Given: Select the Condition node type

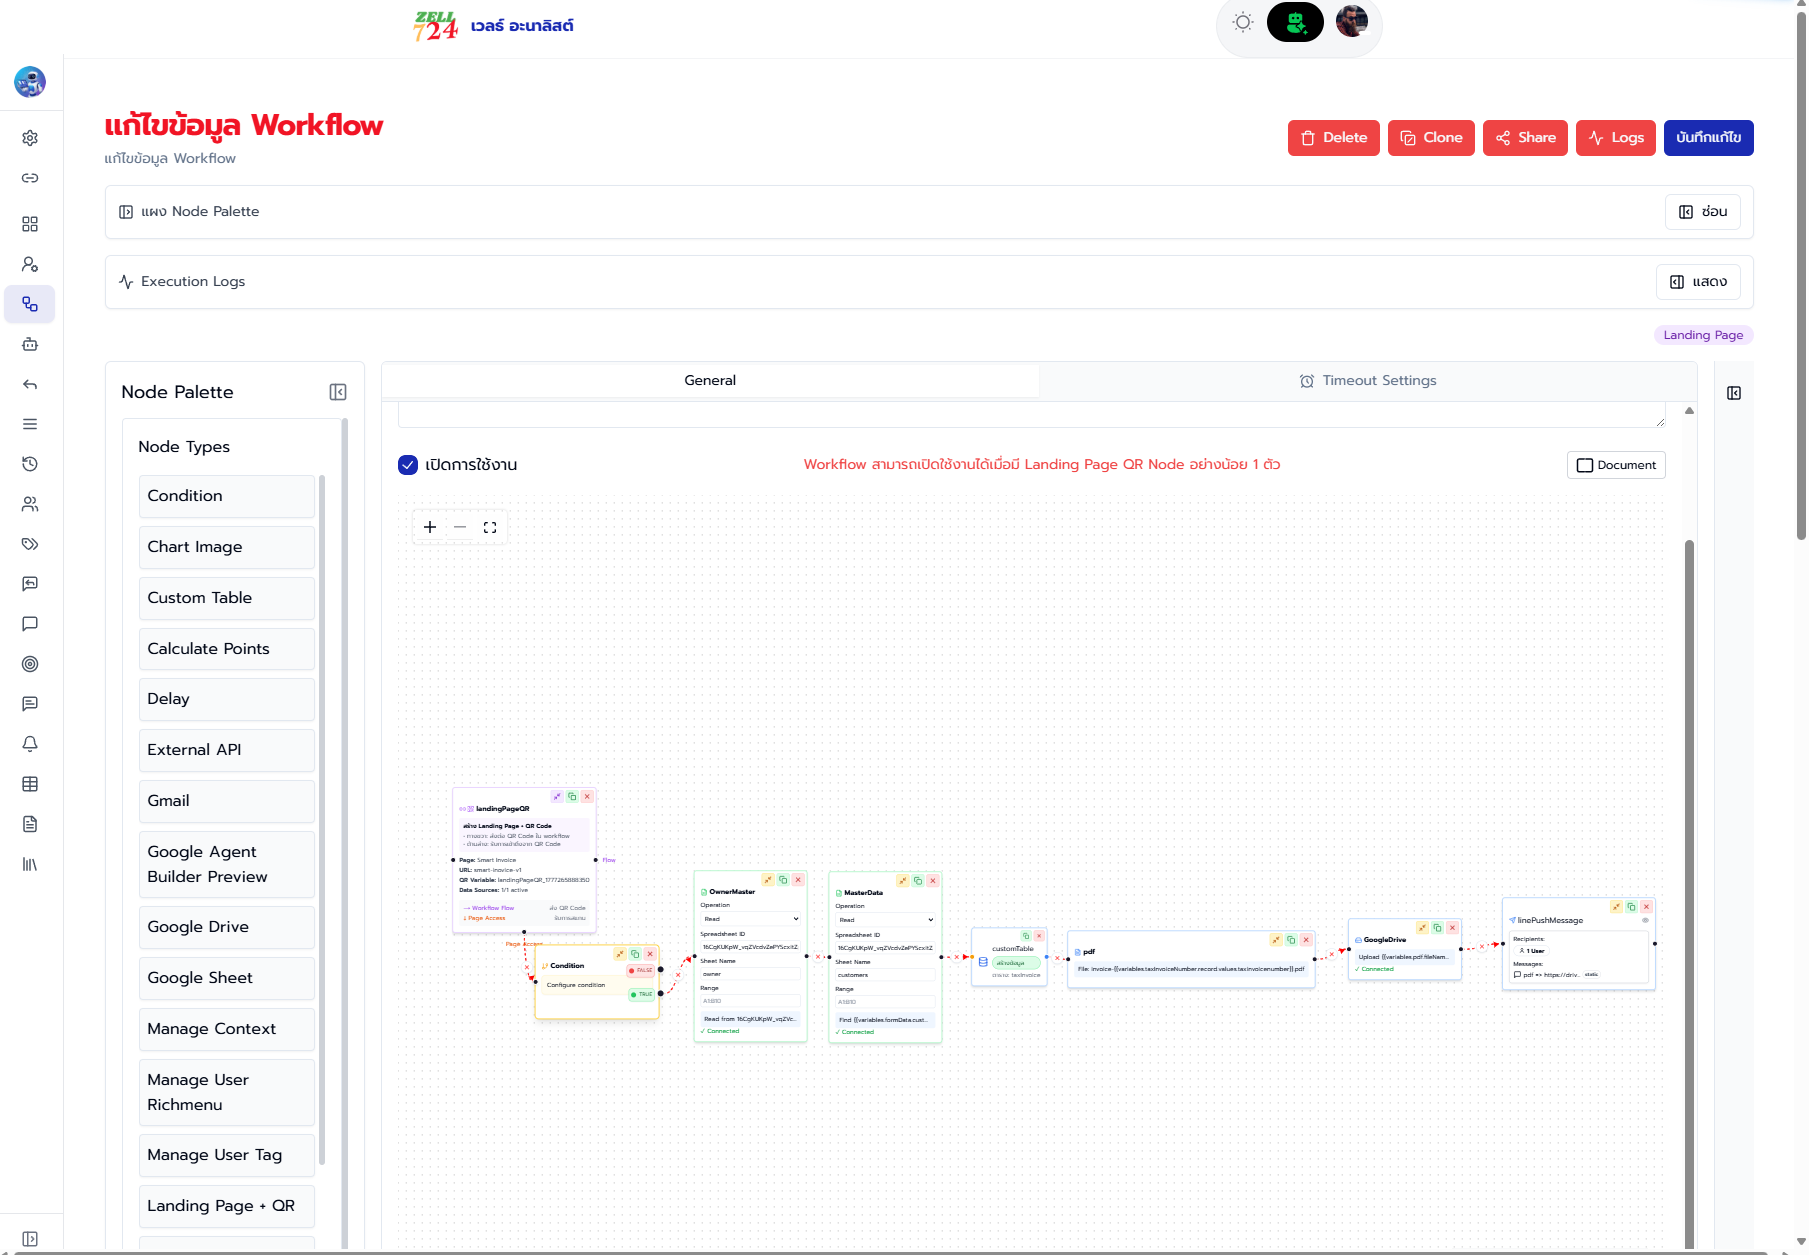Looking at the screenshot, I should (227, 496).
